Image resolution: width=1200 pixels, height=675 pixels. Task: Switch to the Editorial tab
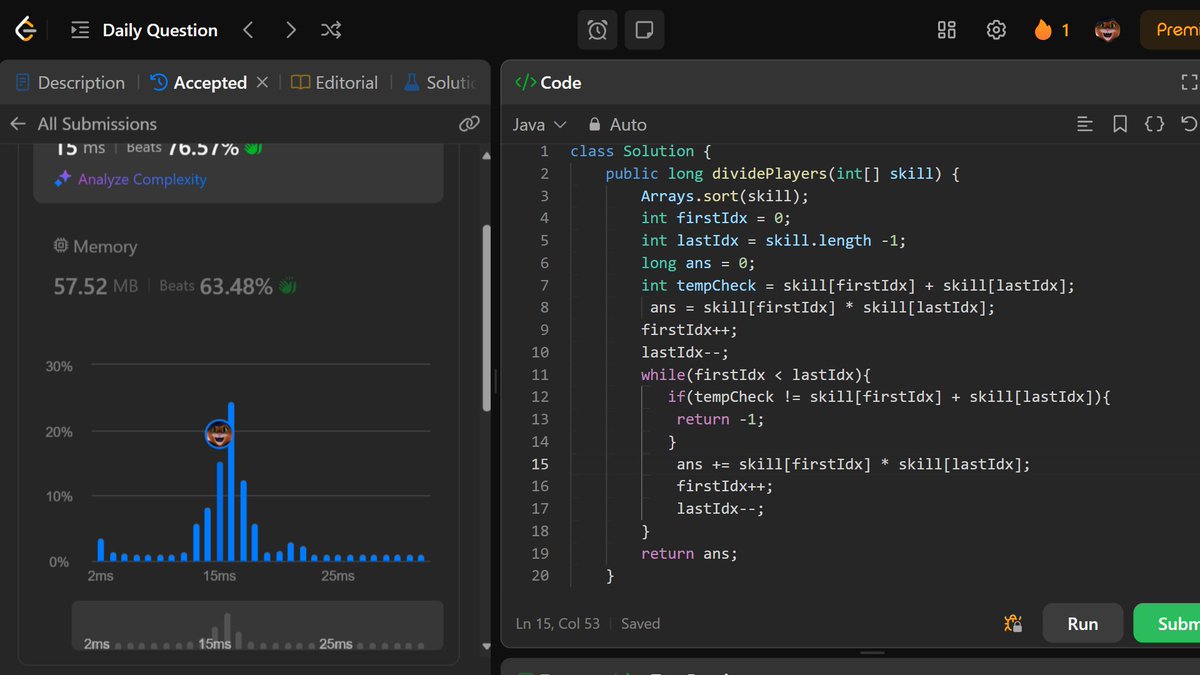click(334, 83)
